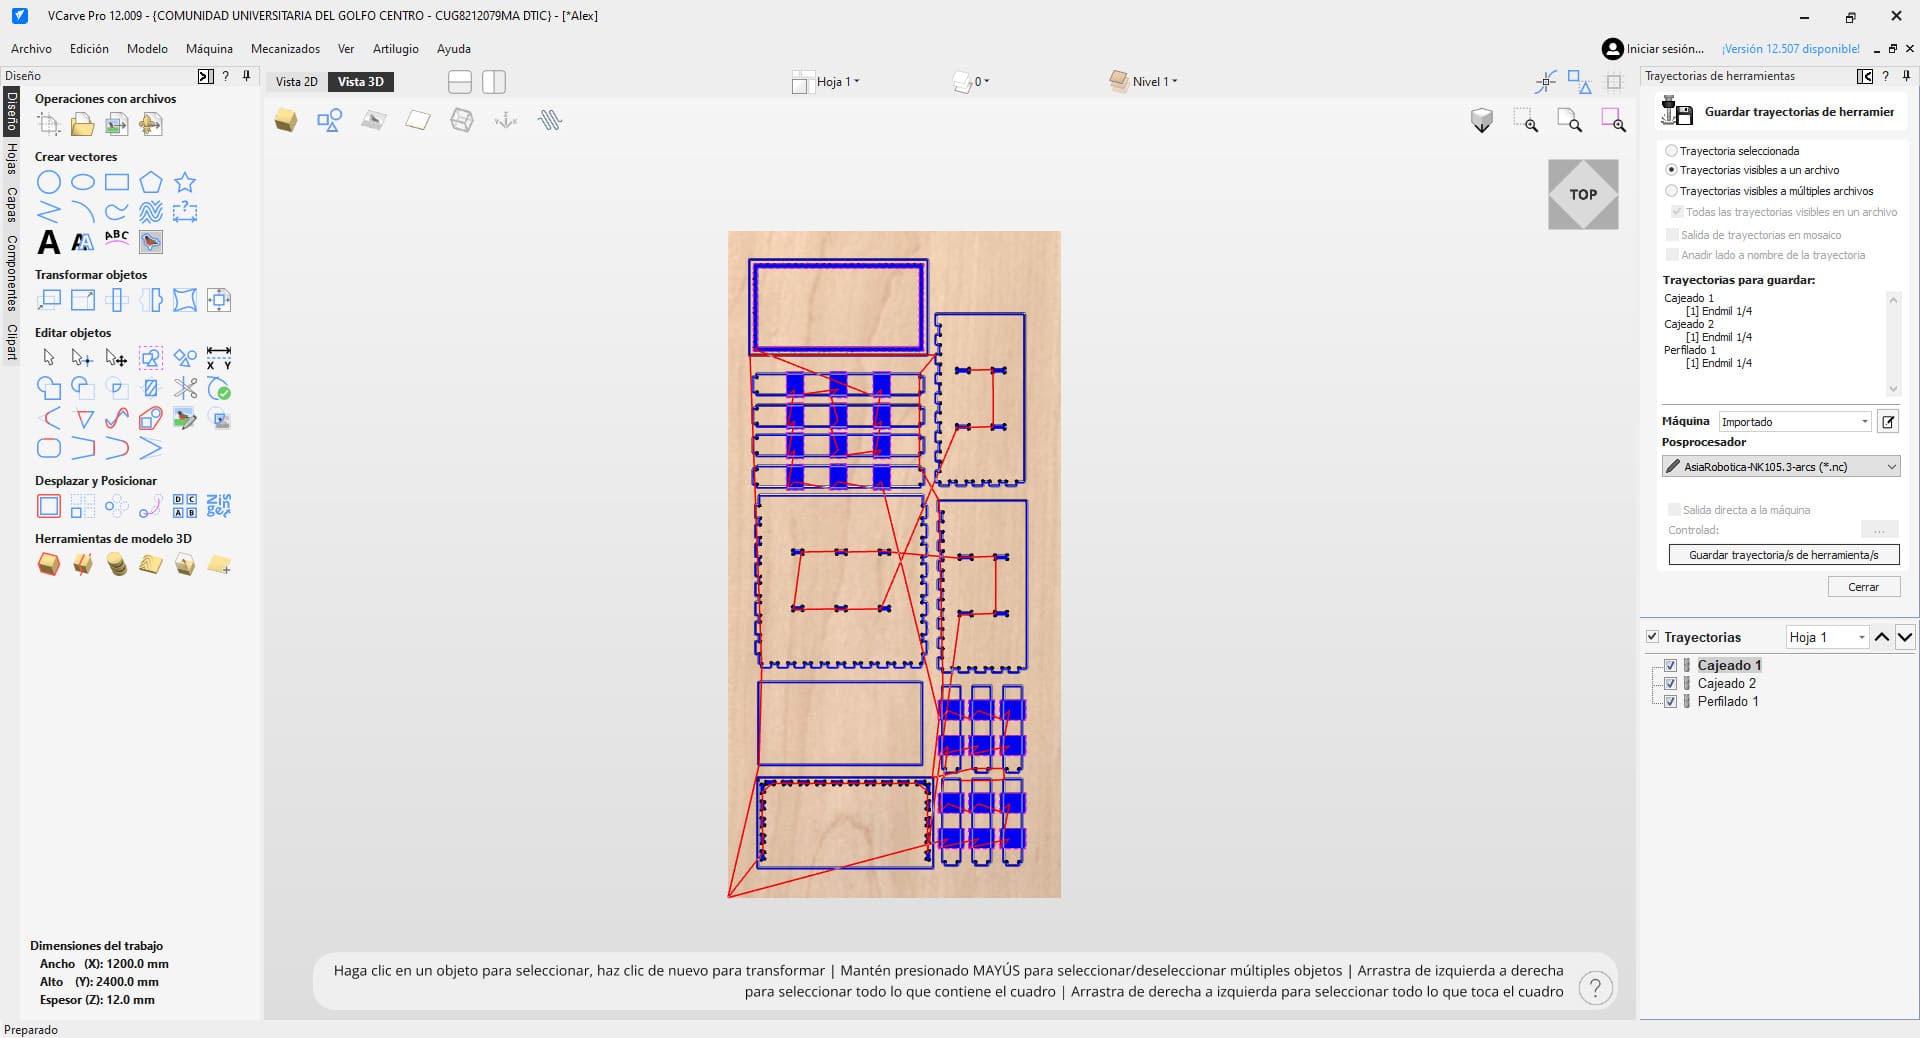
Task: Click the zoom to box icon
Action: pos(1526,121)
